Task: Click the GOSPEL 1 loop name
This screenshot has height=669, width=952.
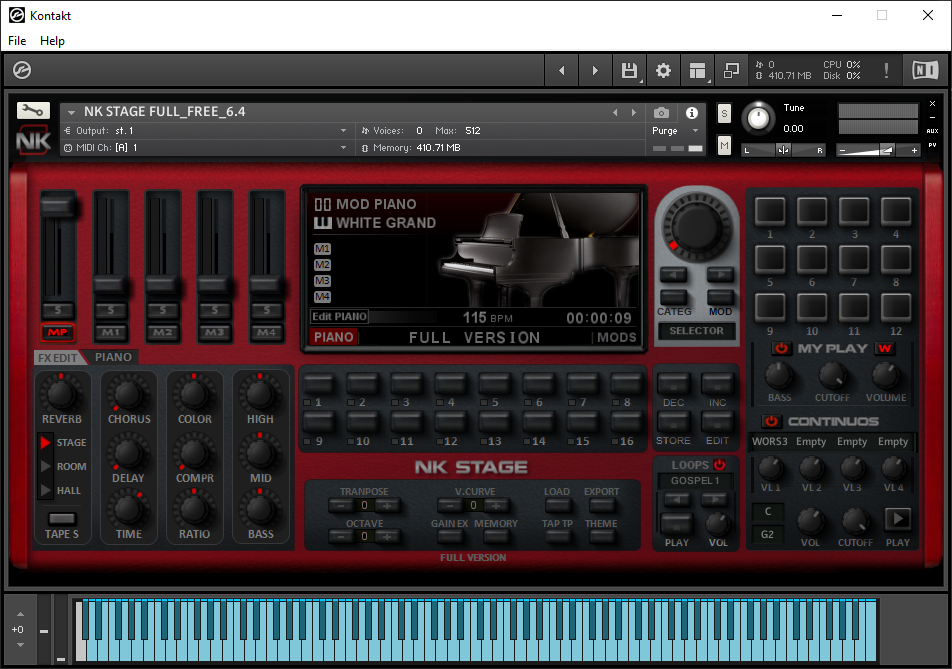Action: 695,480
